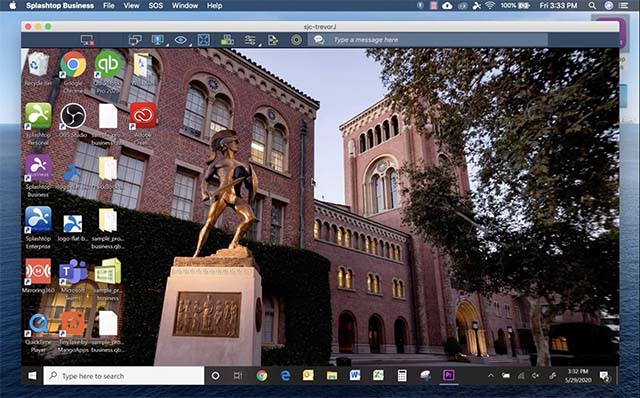Switch to Premiere Pro in the taskbar
The width and height of the screenshot is (640, 398).
[449, 375]
